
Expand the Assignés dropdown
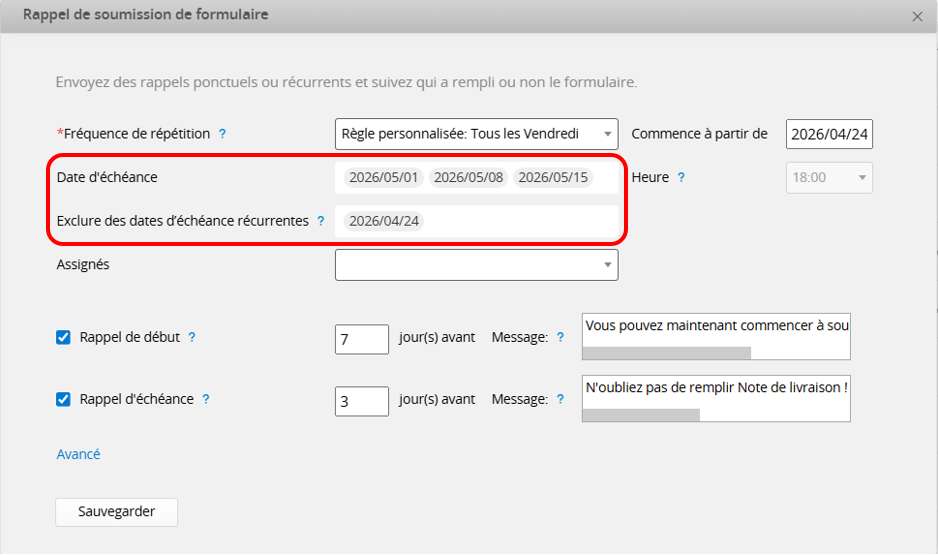476,265
